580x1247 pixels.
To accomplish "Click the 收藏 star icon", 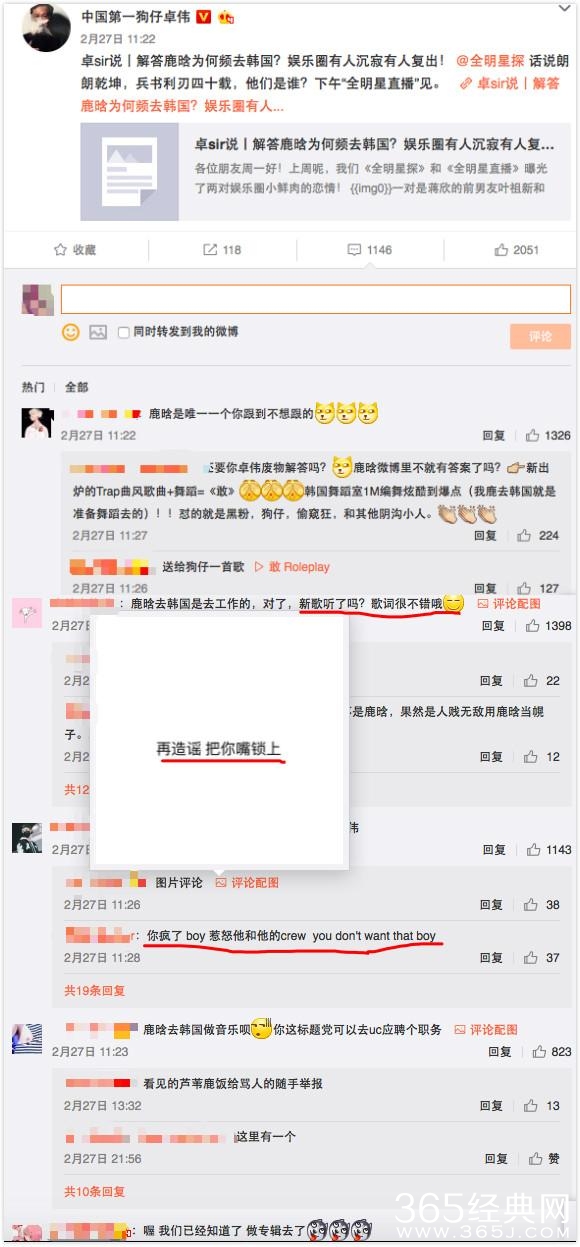I will (x=59, y=250).
